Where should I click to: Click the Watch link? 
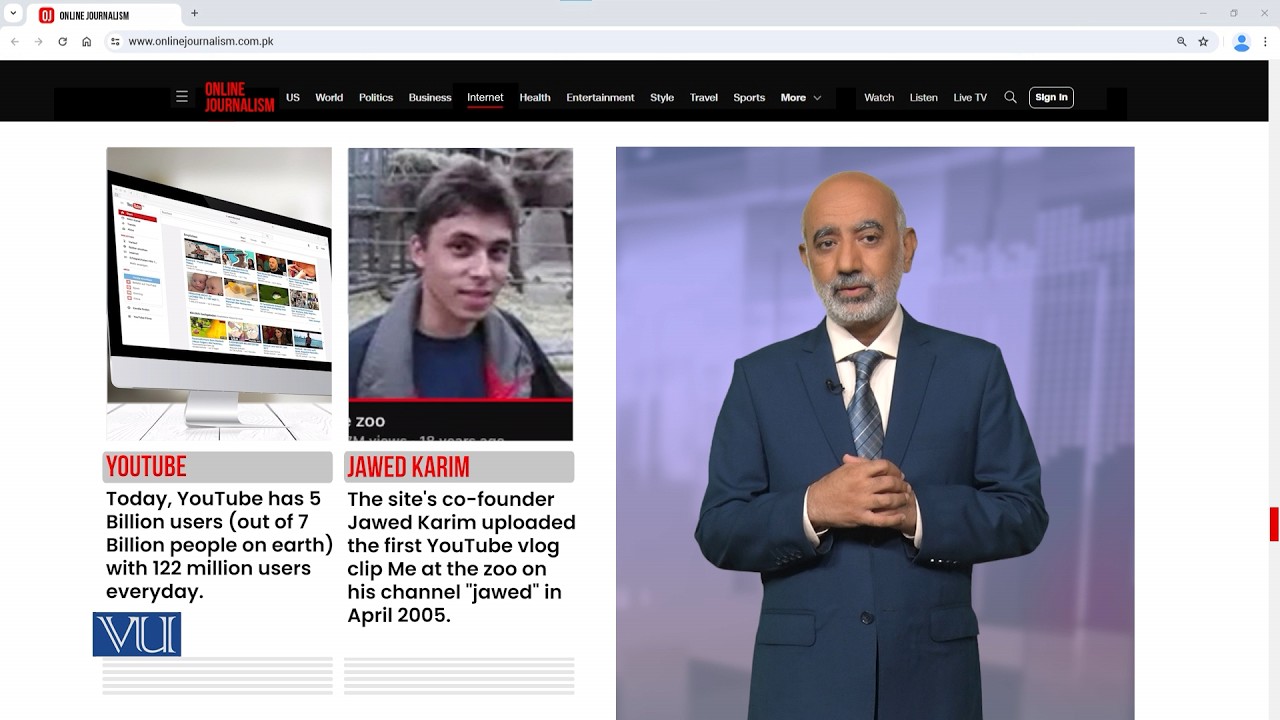tap(879, 97)
